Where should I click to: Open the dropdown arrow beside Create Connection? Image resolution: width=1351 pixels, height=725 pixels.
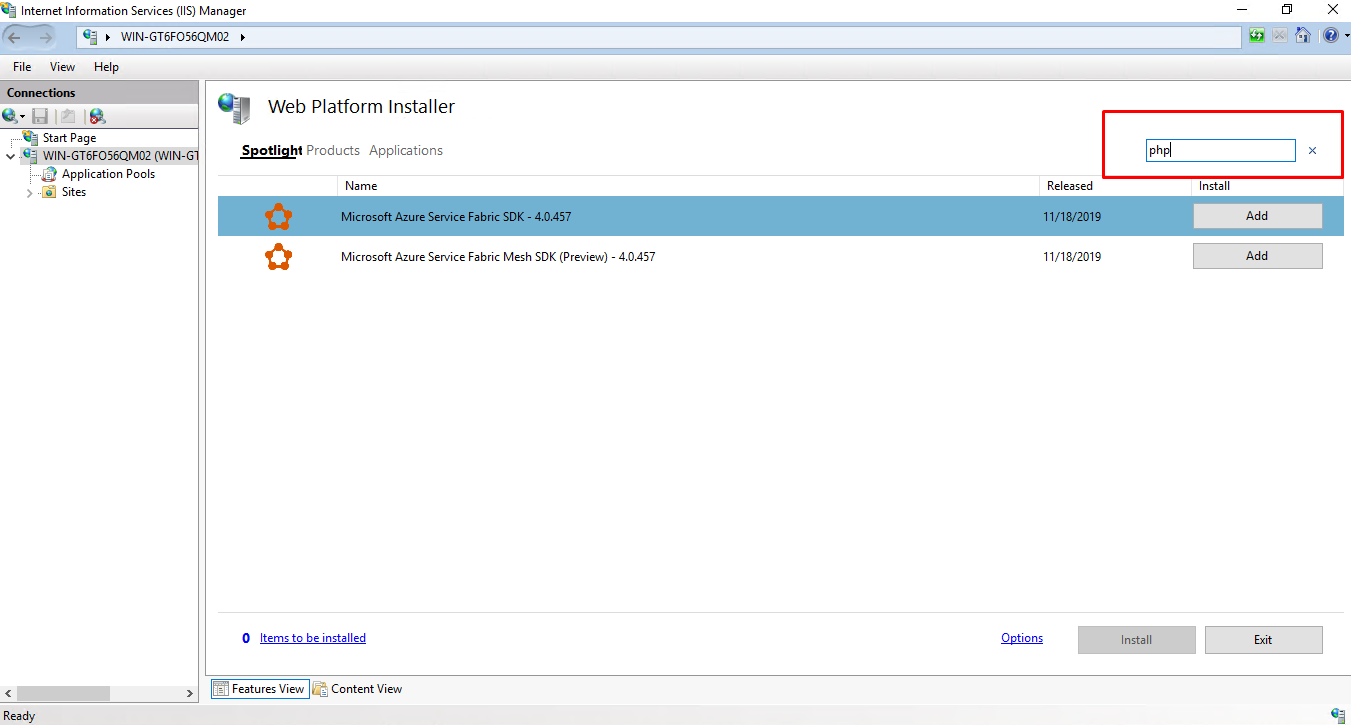point(22,117)
